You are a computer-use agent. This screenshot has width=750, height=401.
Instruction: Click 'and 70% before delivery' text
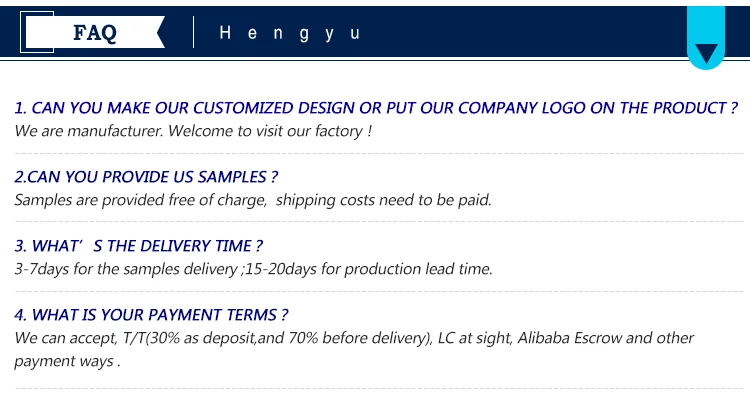coord(344,338)
